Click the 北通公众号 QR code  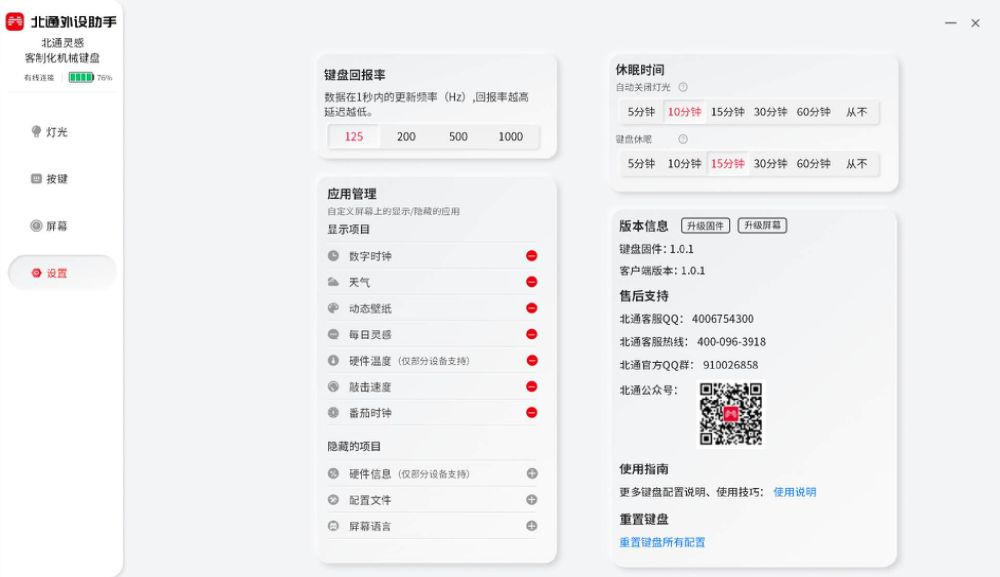pos(730,413)
